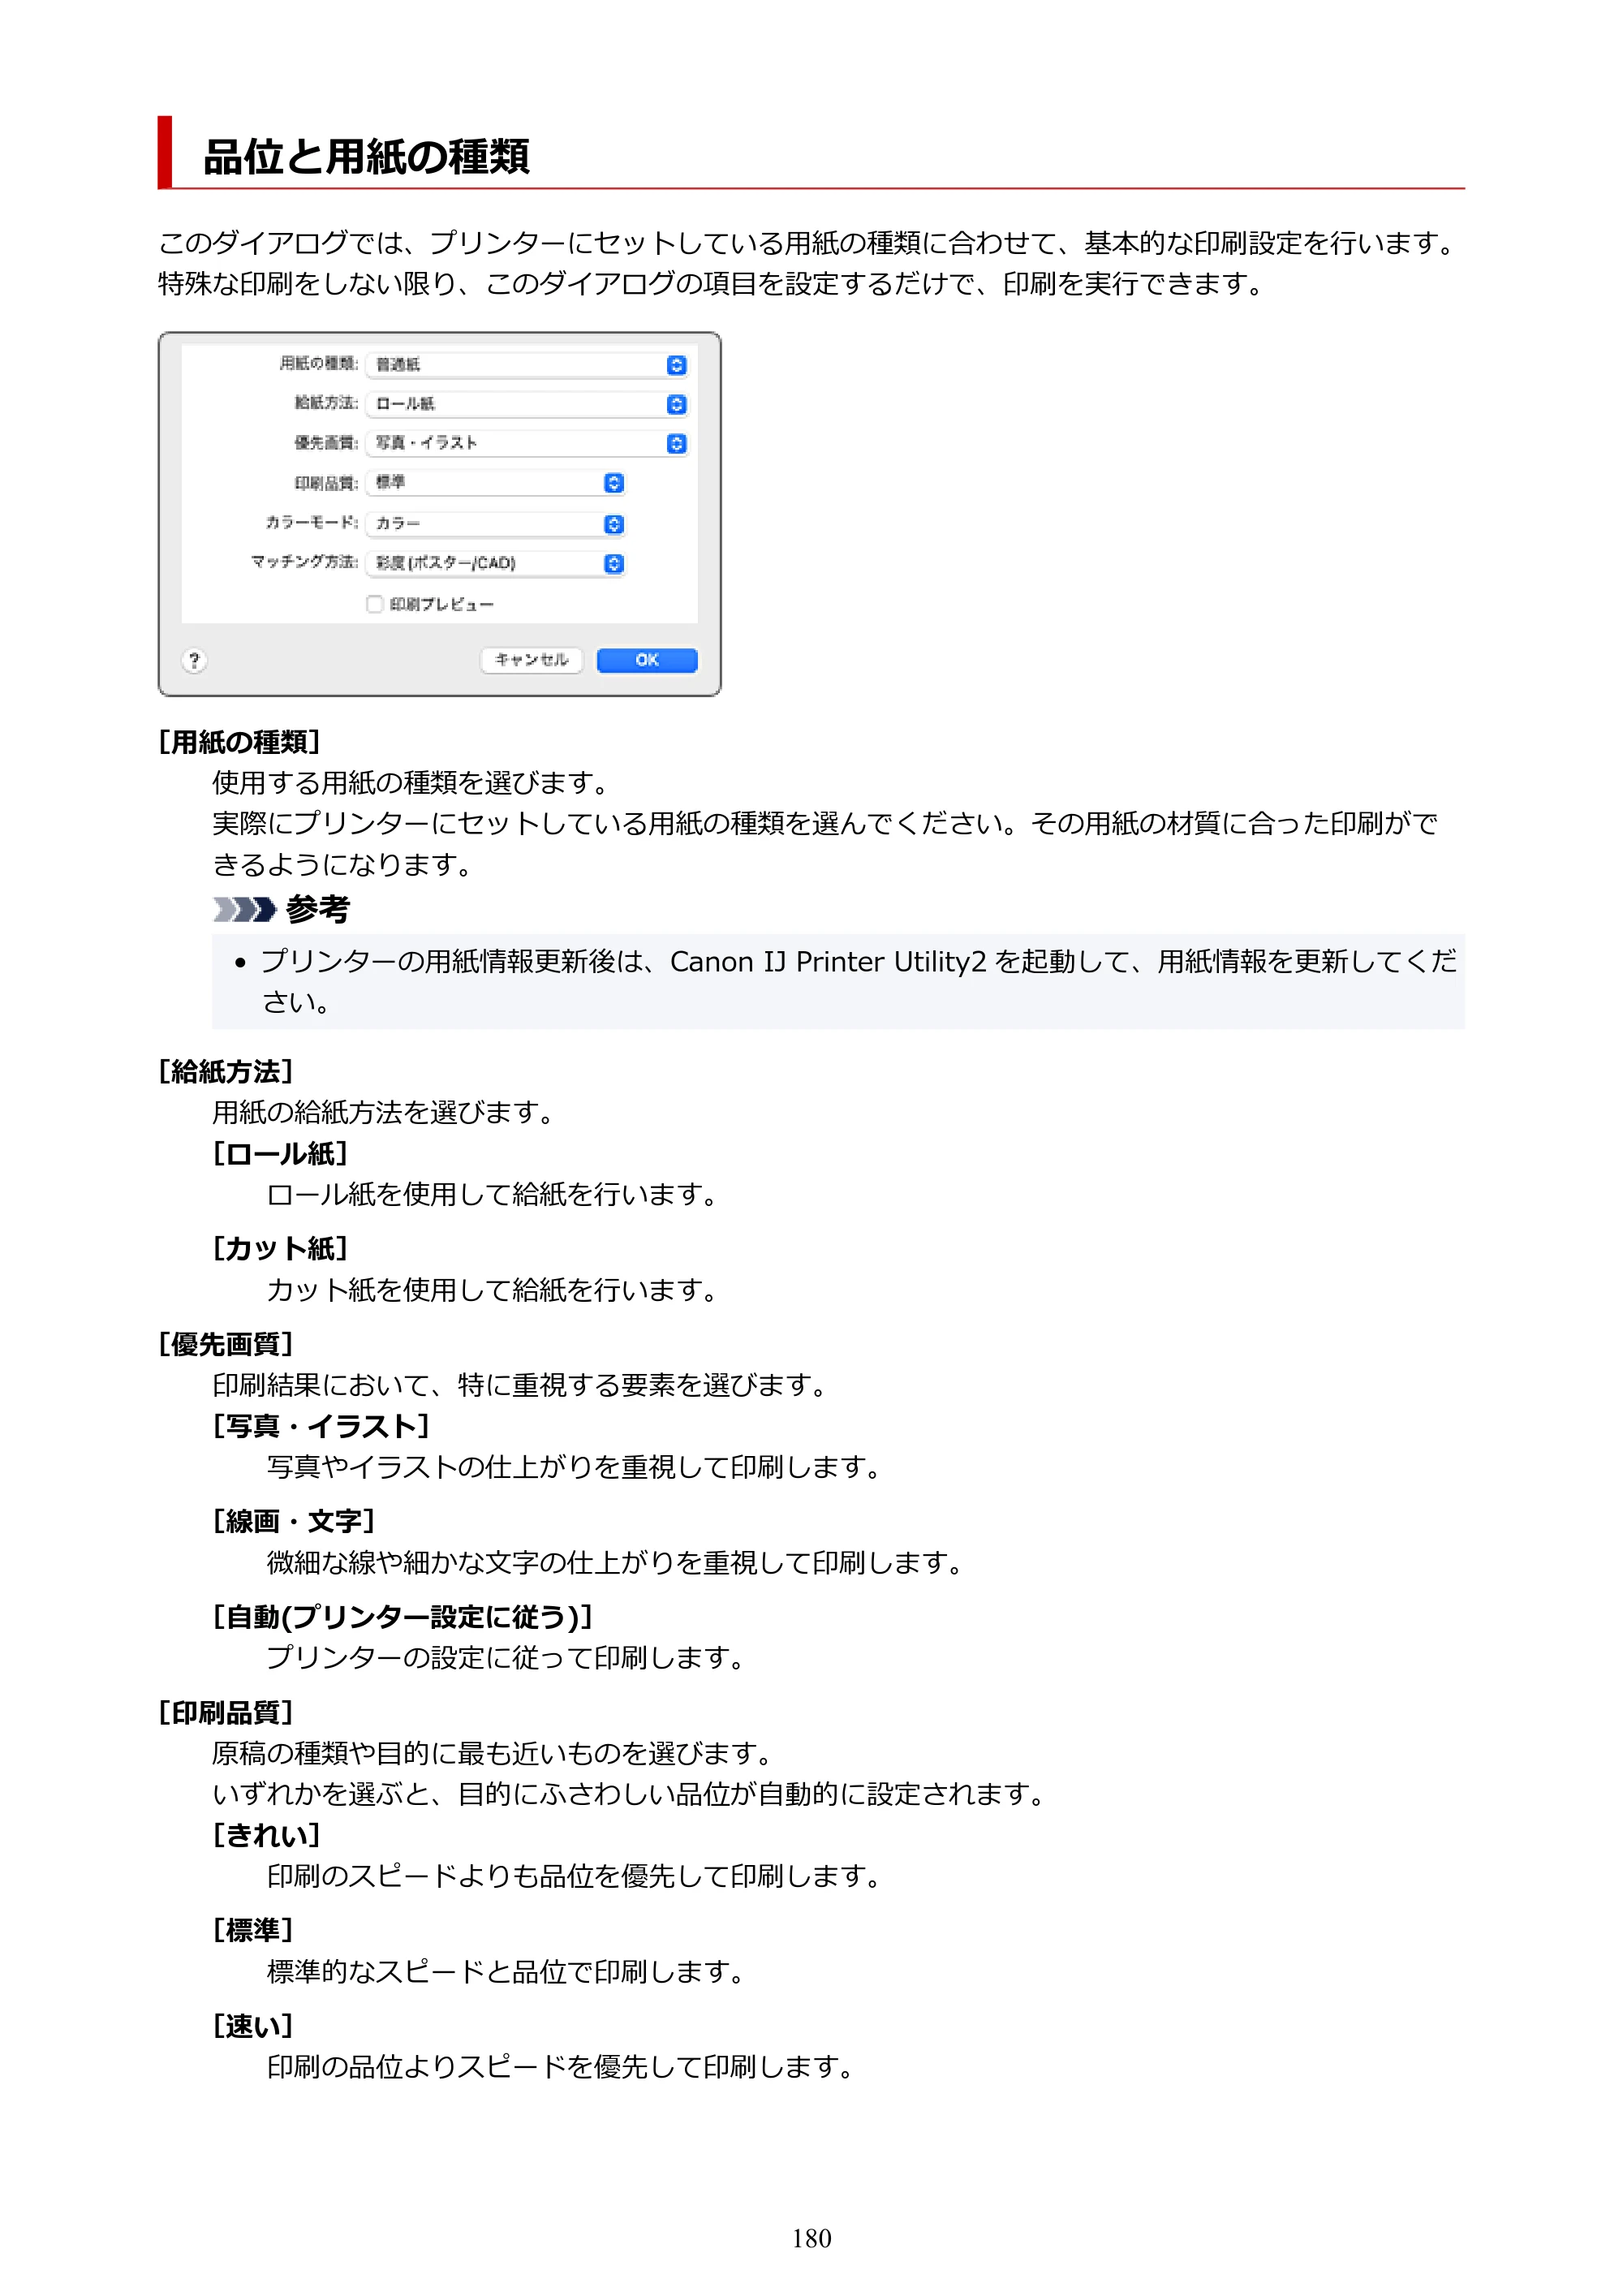Click the [優先画質] section heading
This screenshot has height=2296, width=1623.
pos(226,1344)
